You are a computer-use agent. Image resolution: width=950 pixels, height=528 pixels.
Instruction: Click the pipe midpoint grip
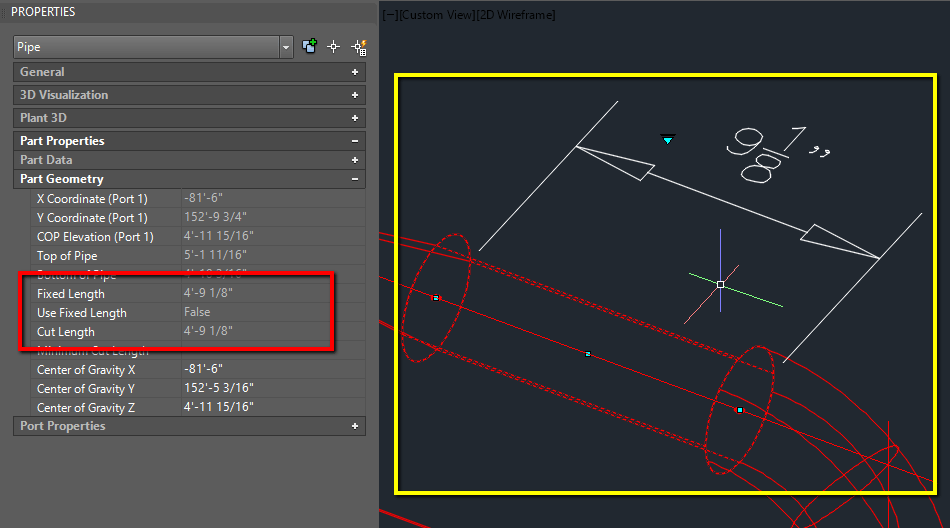click(588, 354)
